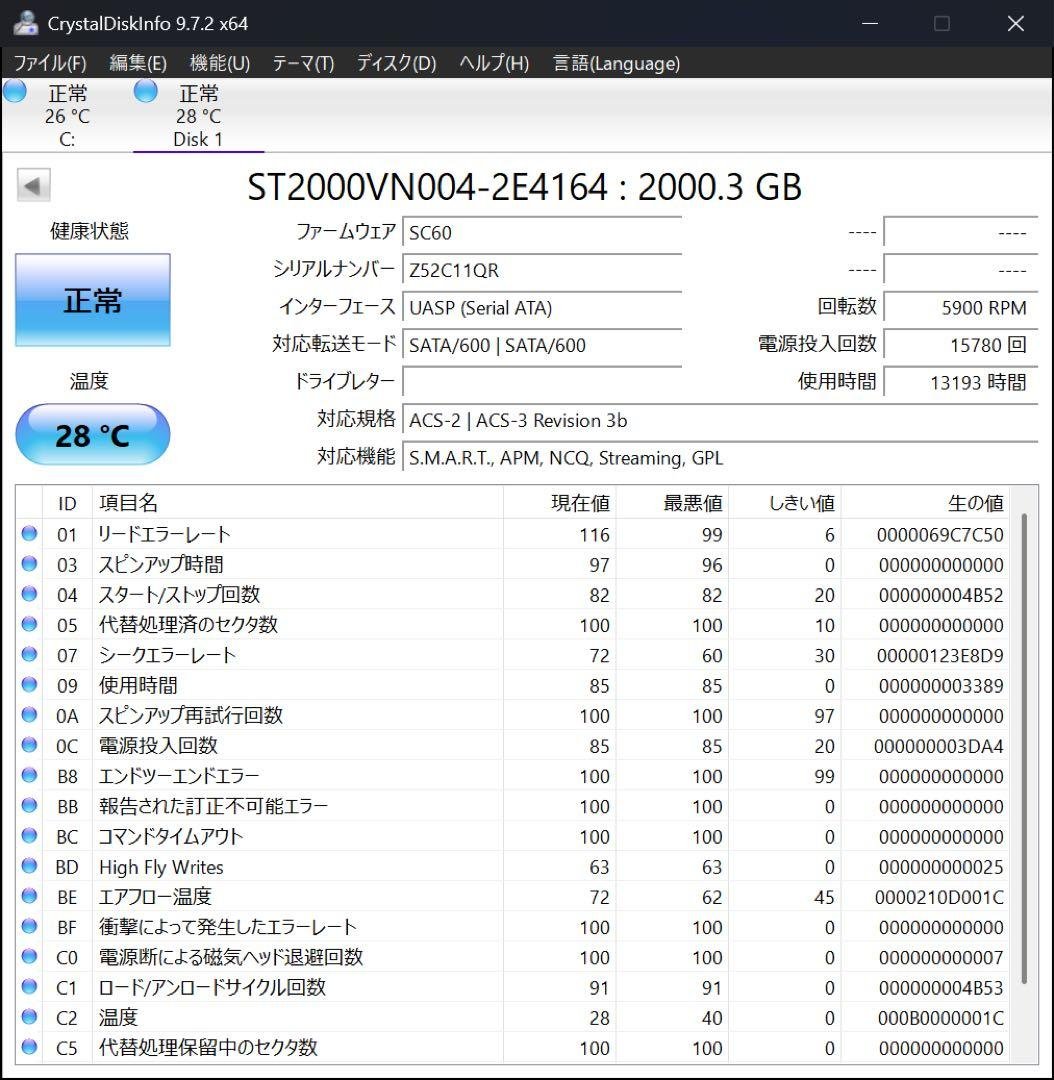Click the blue status orb for Disk 1
This screenshot has height=1080, width=1054.
coord(145,92)
